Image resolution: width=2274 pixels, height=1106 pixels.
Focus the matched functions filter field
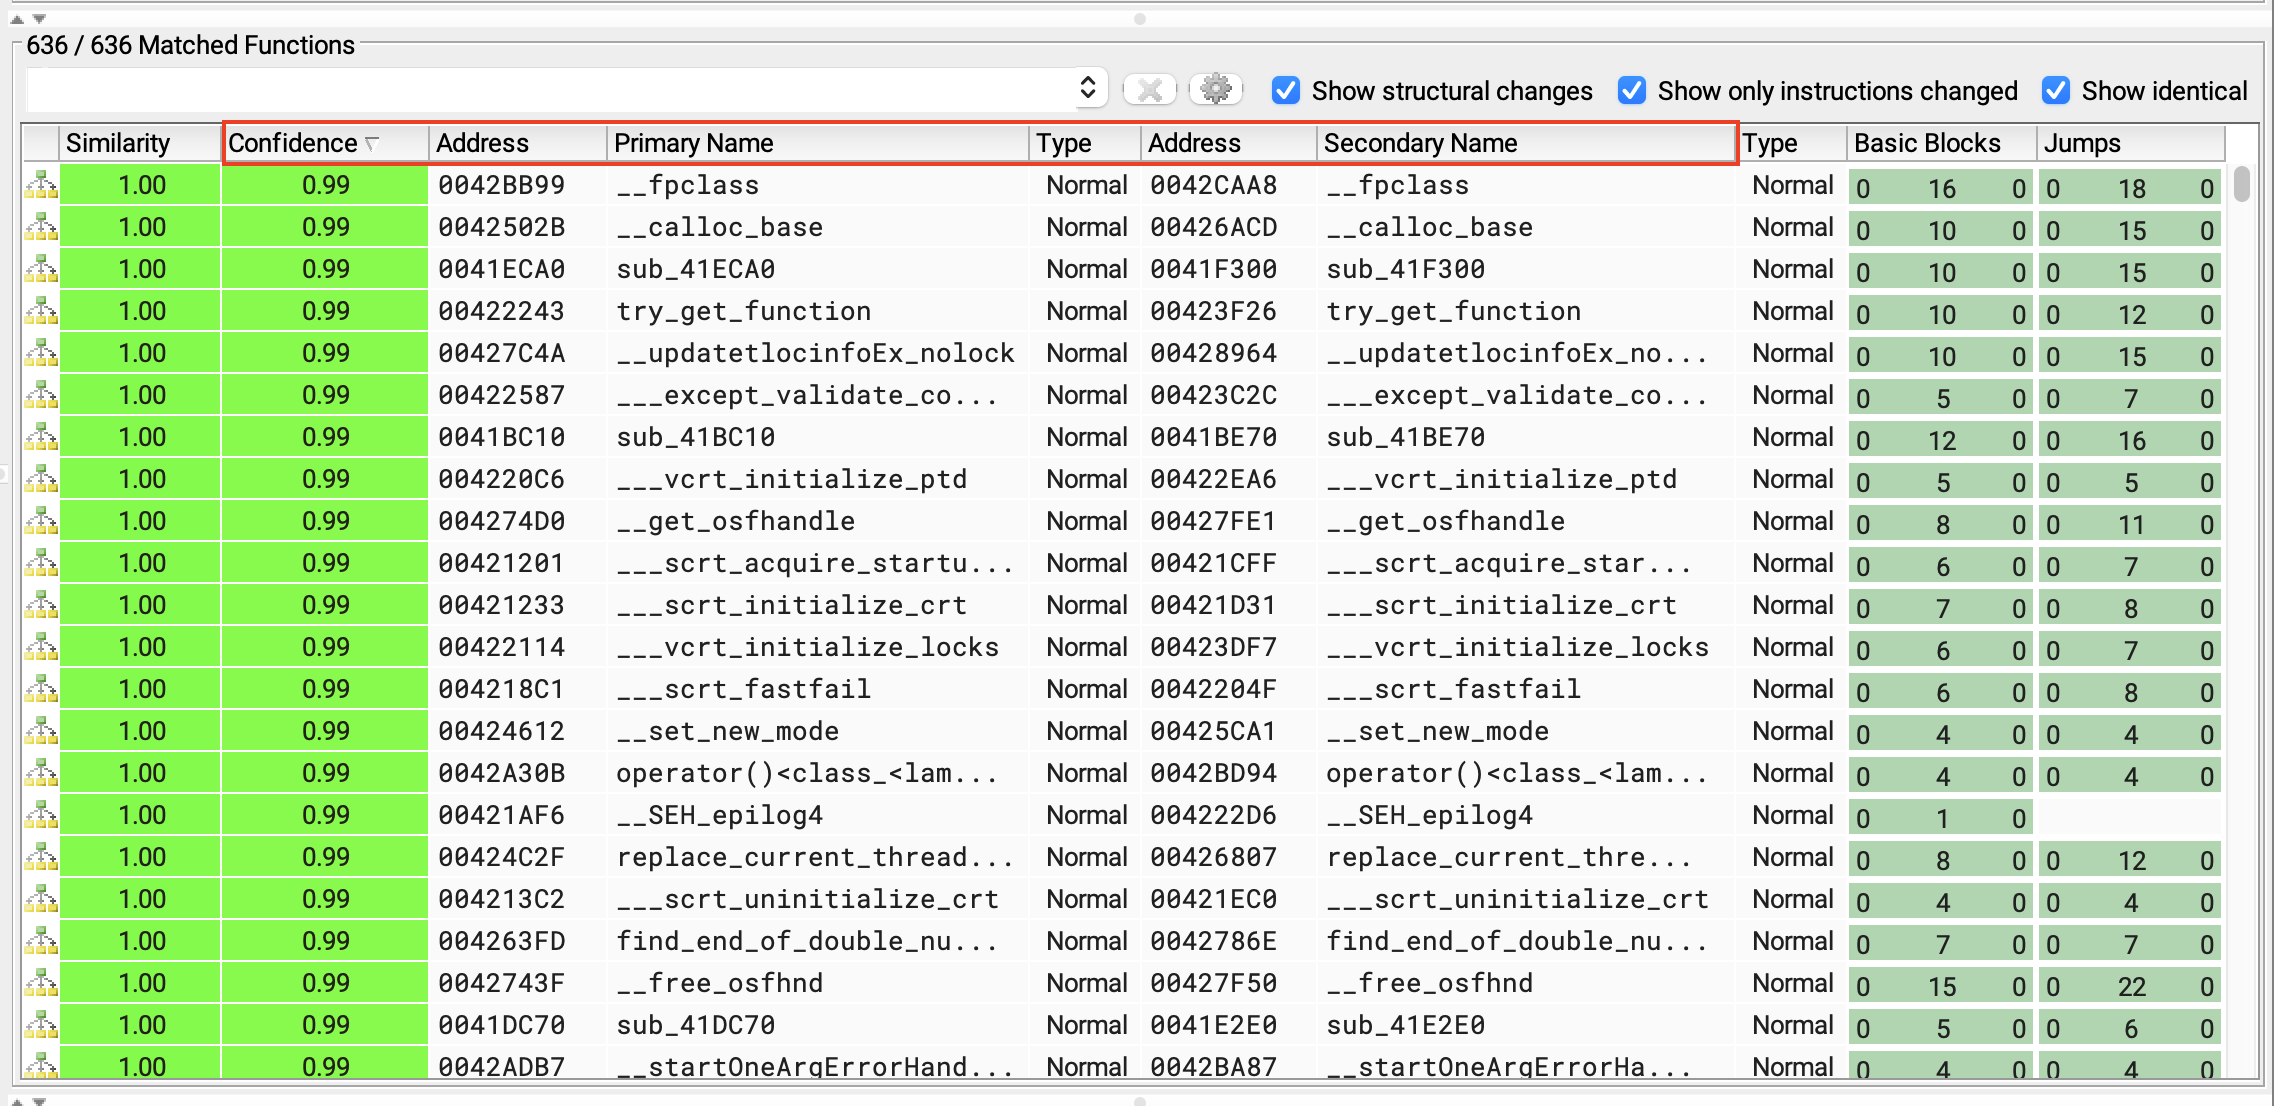[550, 89]
